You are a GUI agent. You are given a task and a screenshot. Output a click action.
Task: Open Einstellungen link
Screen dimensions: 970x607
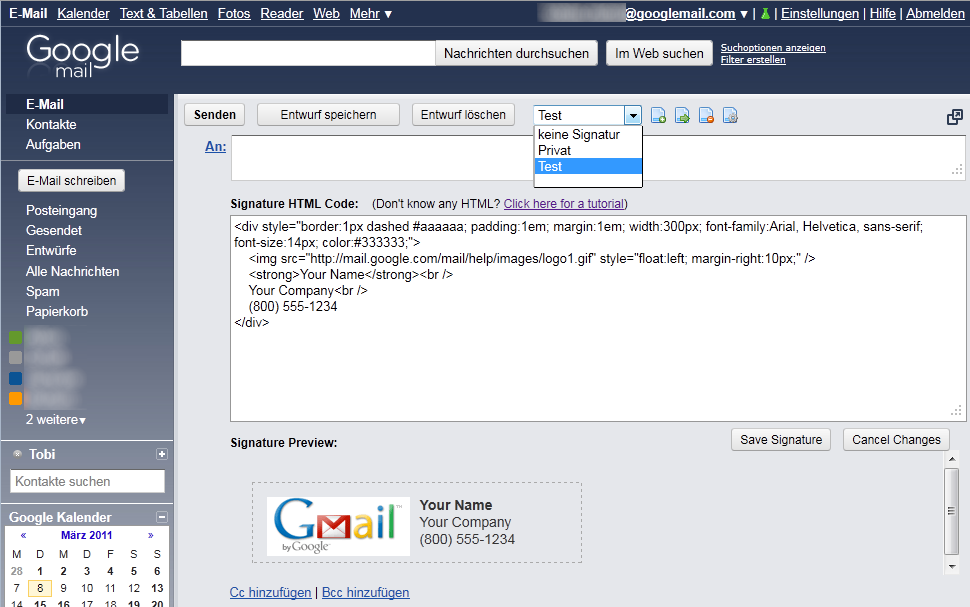click(x=820, y=14)
